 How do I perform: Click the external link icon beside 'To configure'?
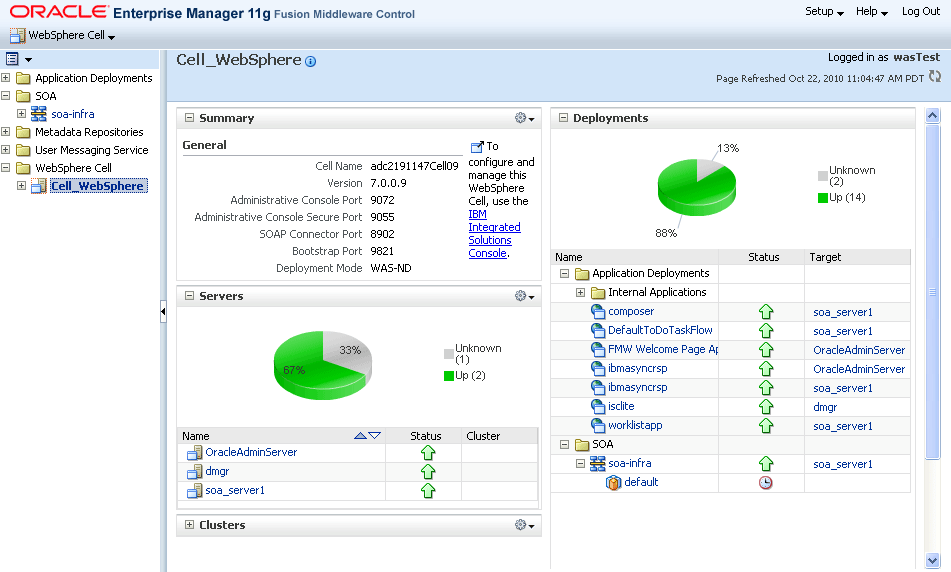[477, 147]
